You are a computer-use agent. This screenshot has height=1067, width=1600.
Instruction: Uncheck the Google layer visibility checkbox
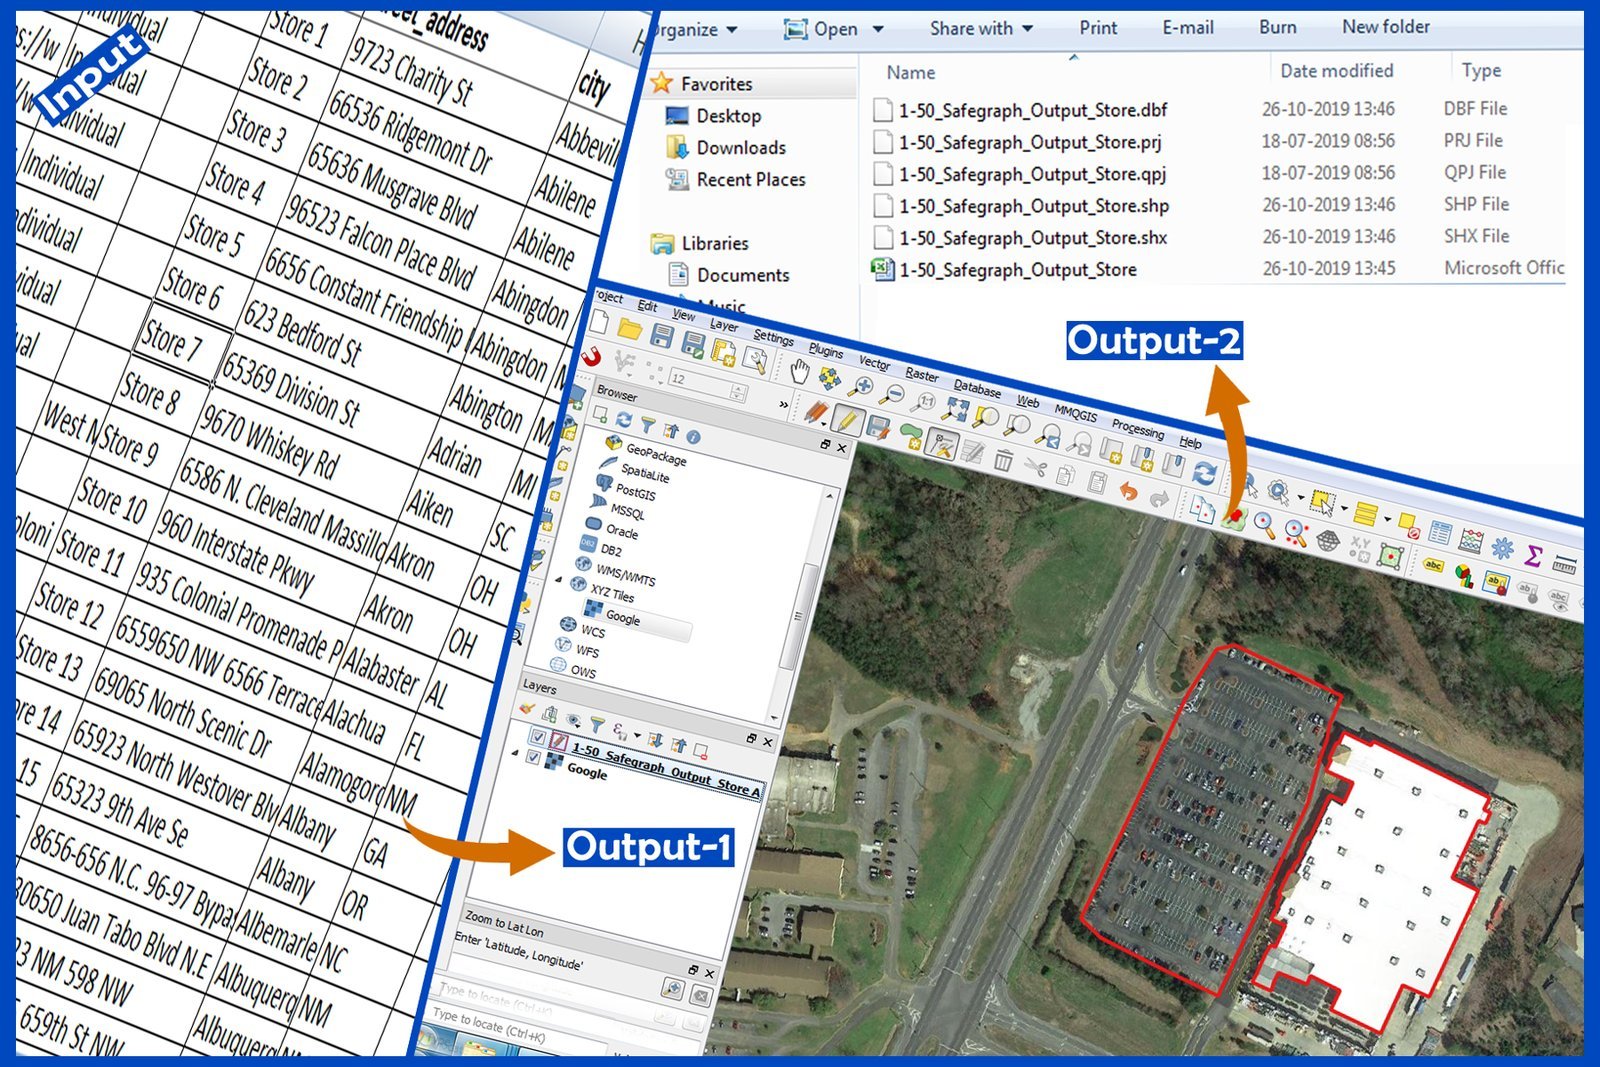coord(533,758)
